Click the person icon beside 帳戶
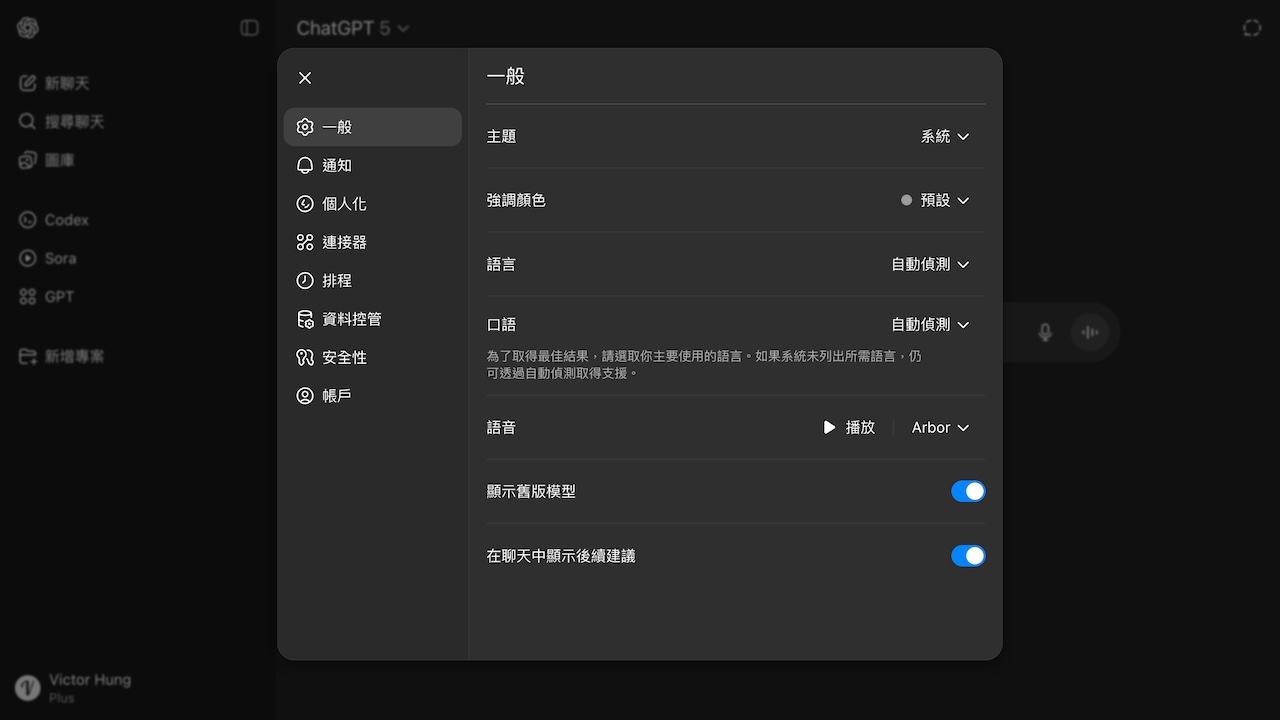The height and width of the screenshot is (720, 1280). point(305,396)
